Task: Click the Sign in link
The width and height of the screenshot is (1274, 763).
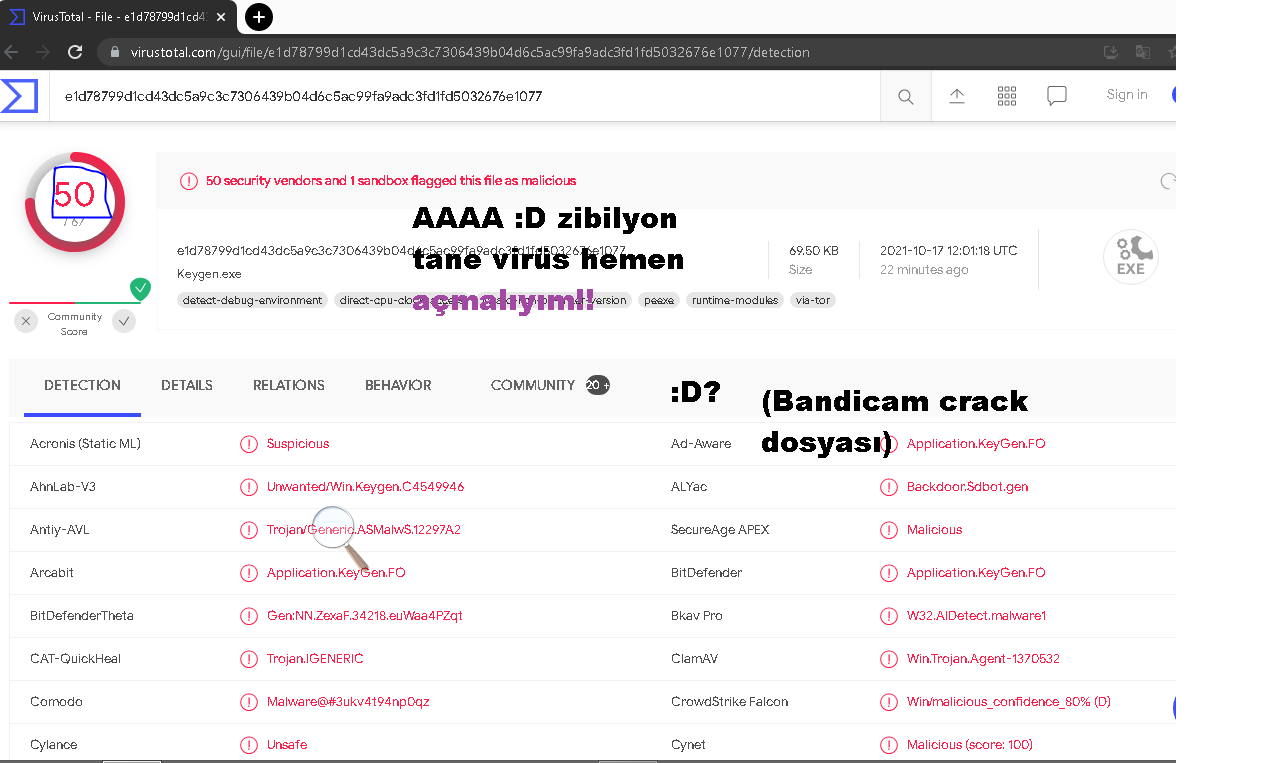Action: coord(1127,95)
